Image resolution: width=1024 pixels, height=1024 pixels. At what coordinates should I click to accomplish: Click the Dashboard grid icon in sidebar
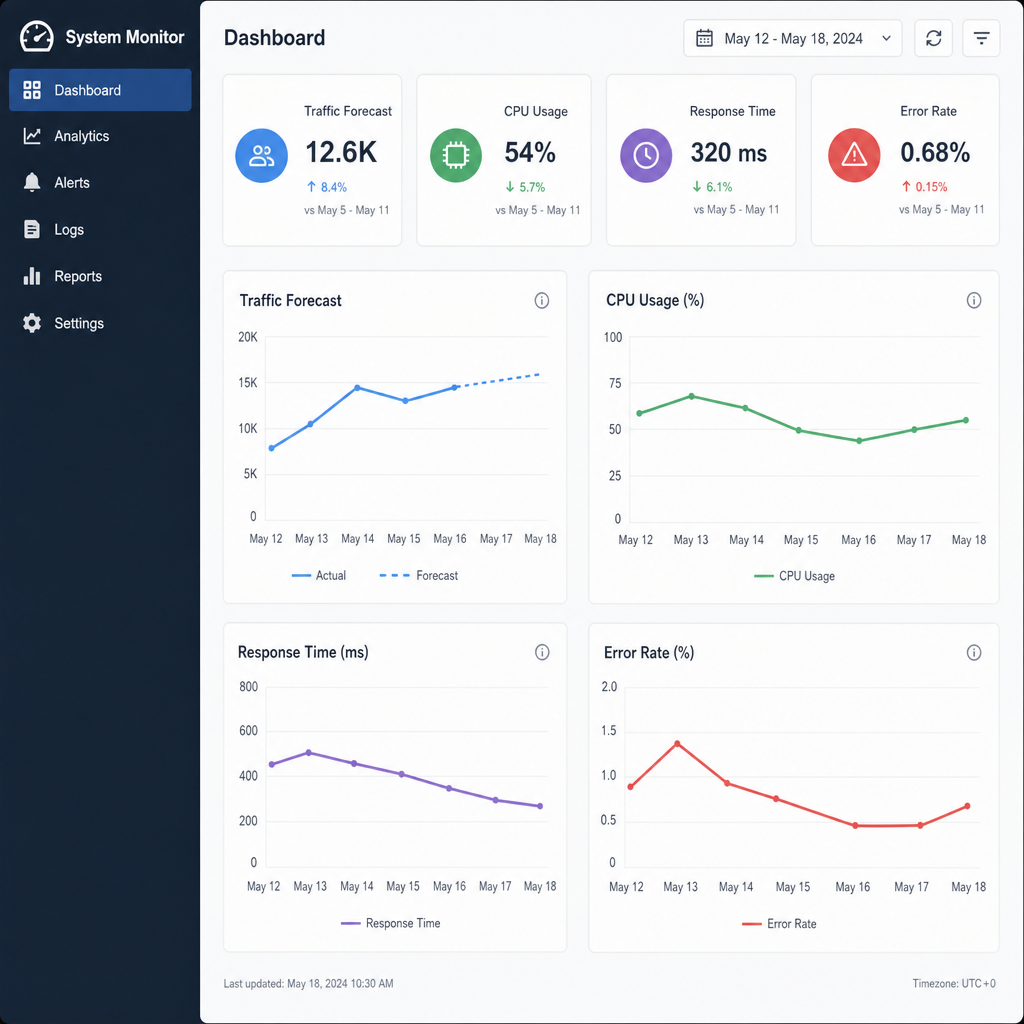(32, 90)
